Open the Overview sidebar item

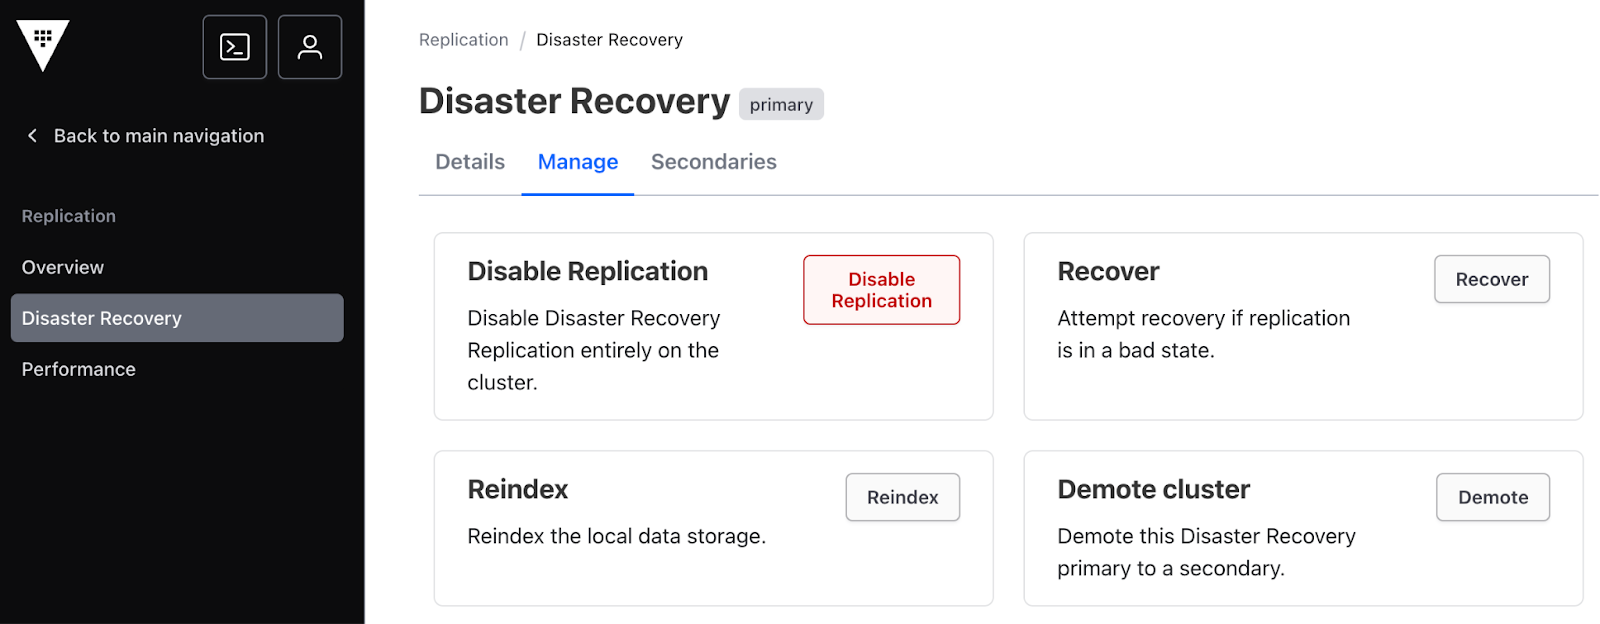pyautogui.click(x=63, y=267)
